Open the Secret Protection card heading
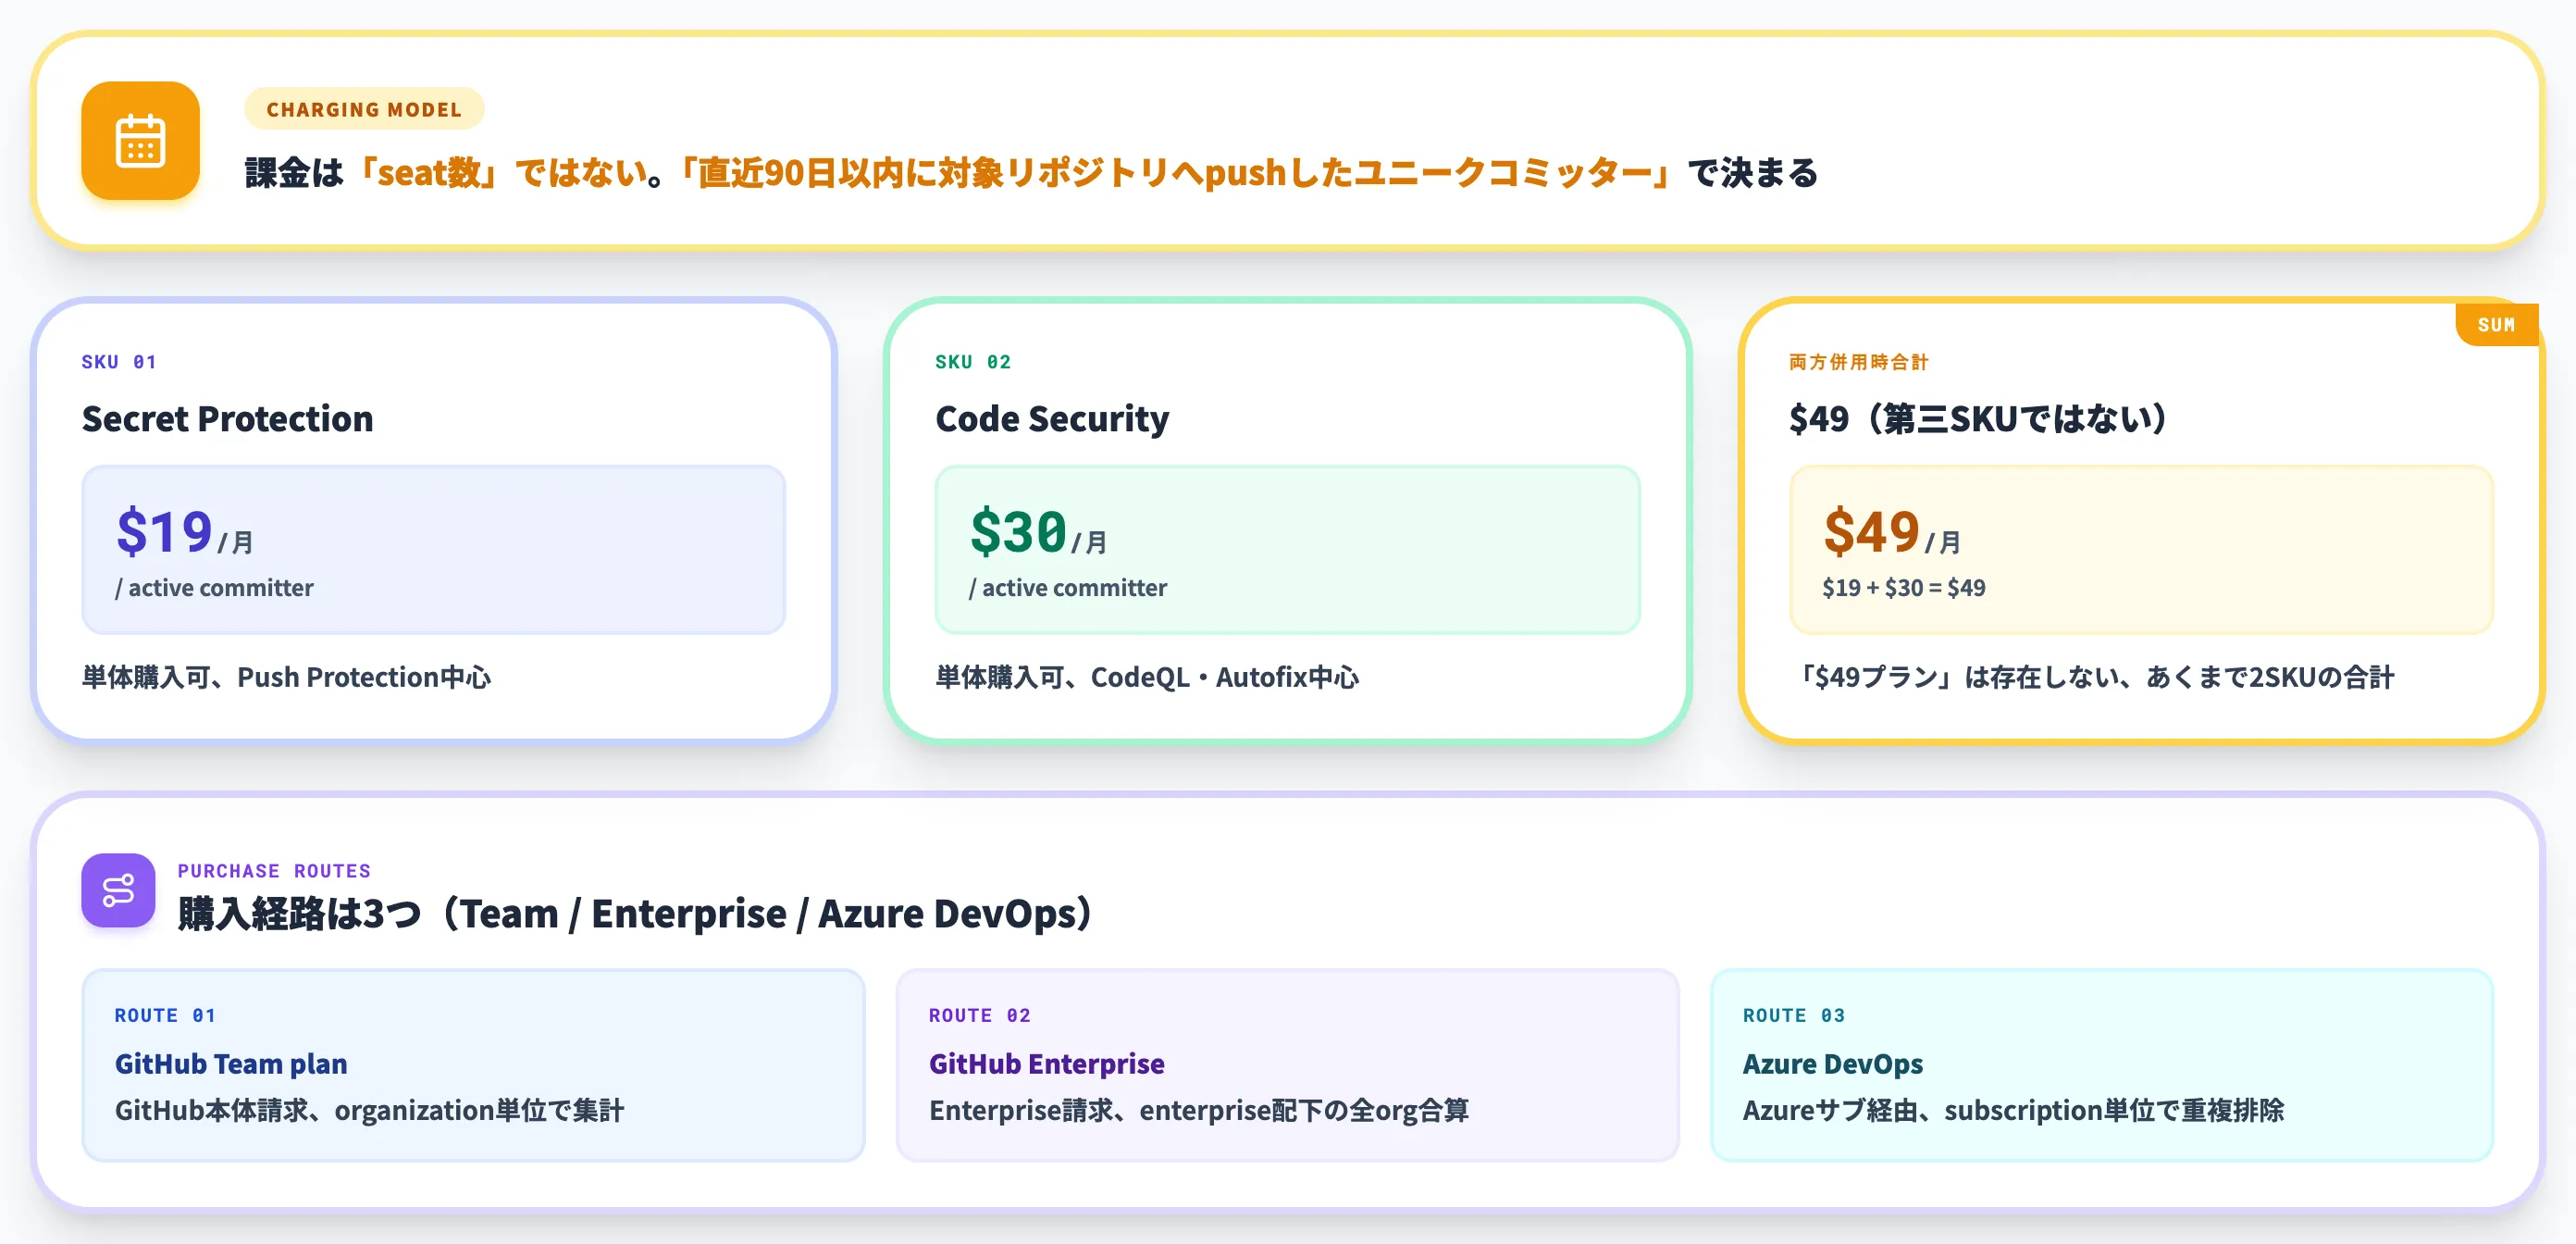2576x1244 pixels. click(x=227, y=418)
